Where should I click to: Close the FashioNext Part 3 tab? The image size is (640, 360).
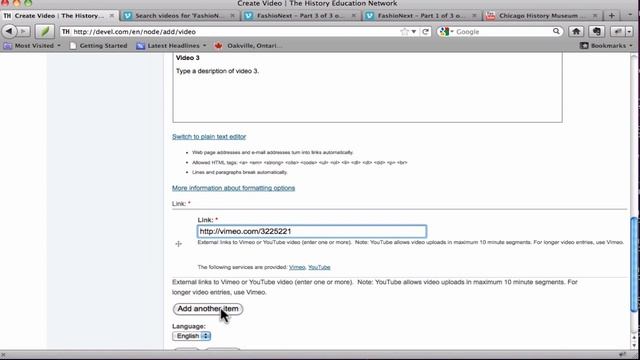pyautogui.click(x=353, y=16)
